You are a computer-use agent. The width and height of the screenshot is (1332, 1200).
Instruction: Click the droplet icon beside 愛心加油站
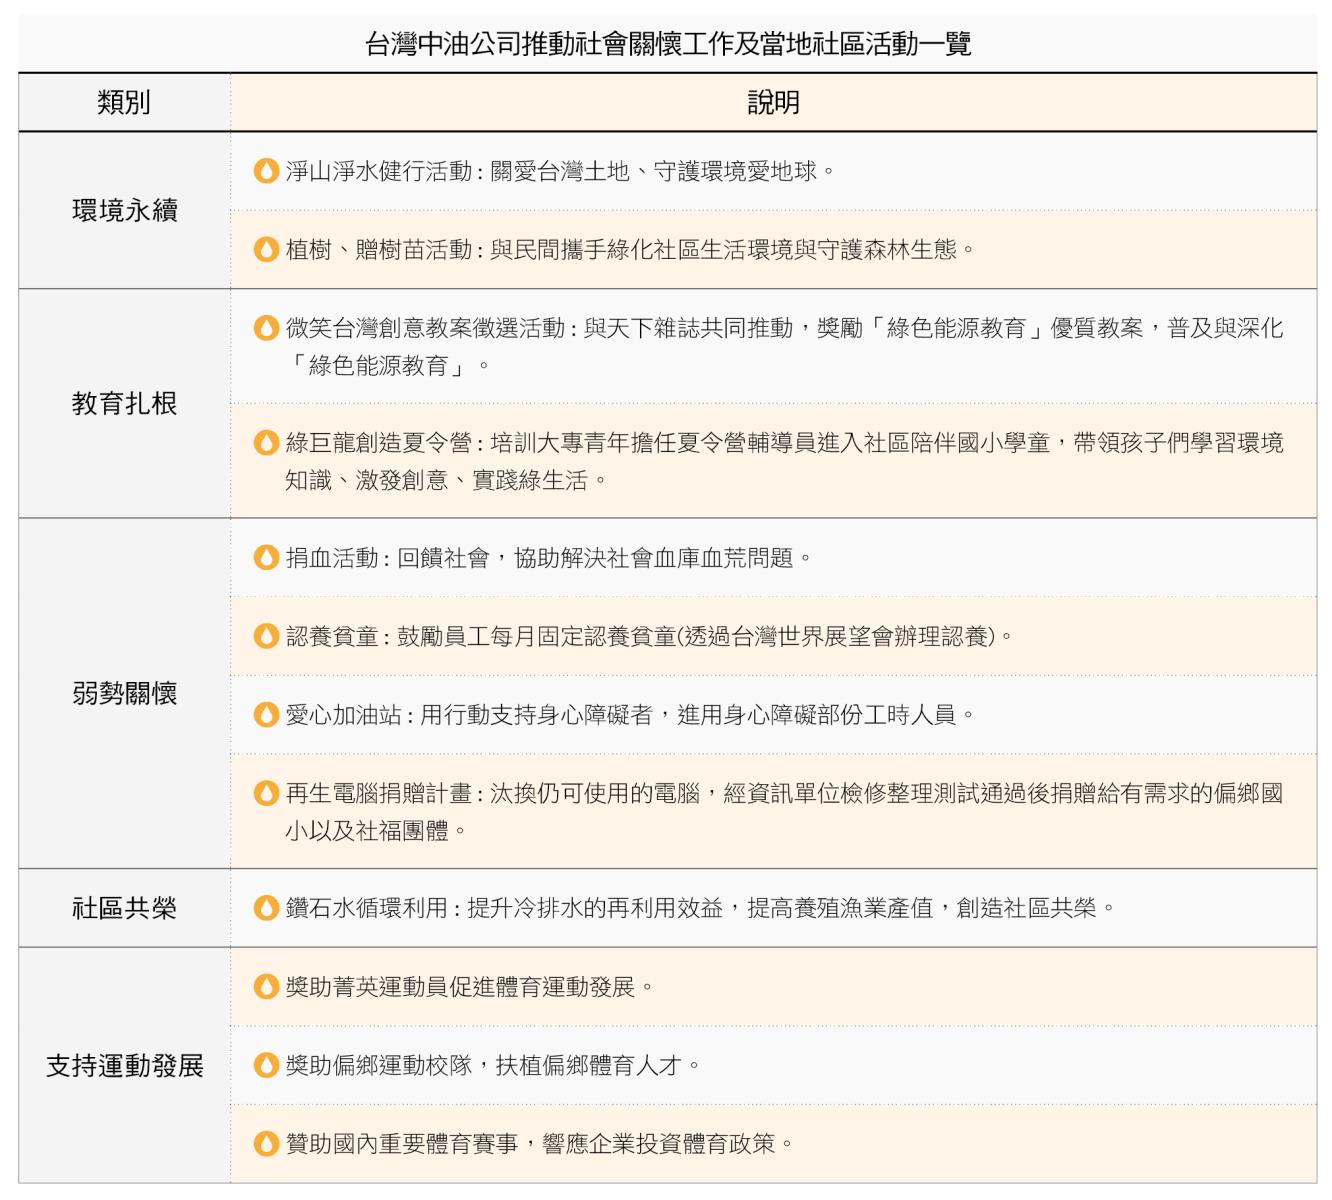click(266, 715)
